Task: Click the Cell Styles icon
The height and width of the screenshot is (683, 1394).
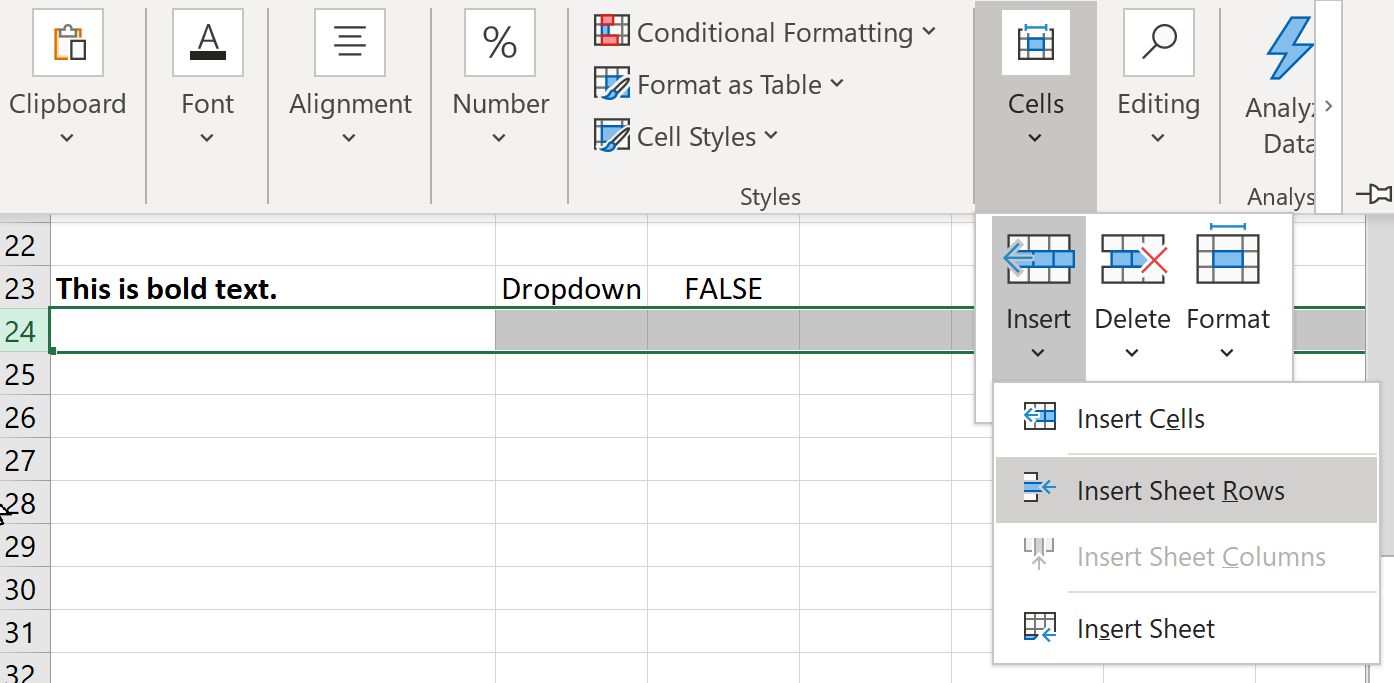Action: [611, 136]
